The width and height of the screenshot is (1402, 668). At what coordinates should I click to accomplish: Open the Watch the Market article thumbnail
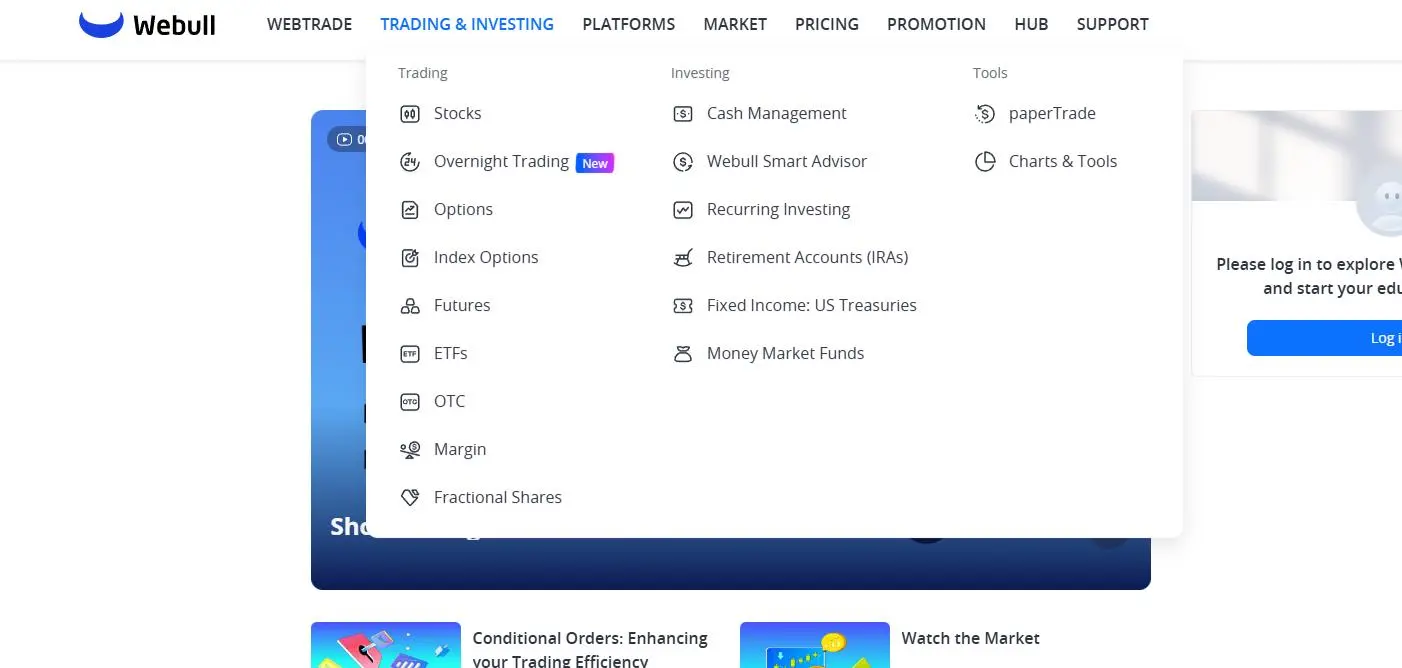pos(815,645)
